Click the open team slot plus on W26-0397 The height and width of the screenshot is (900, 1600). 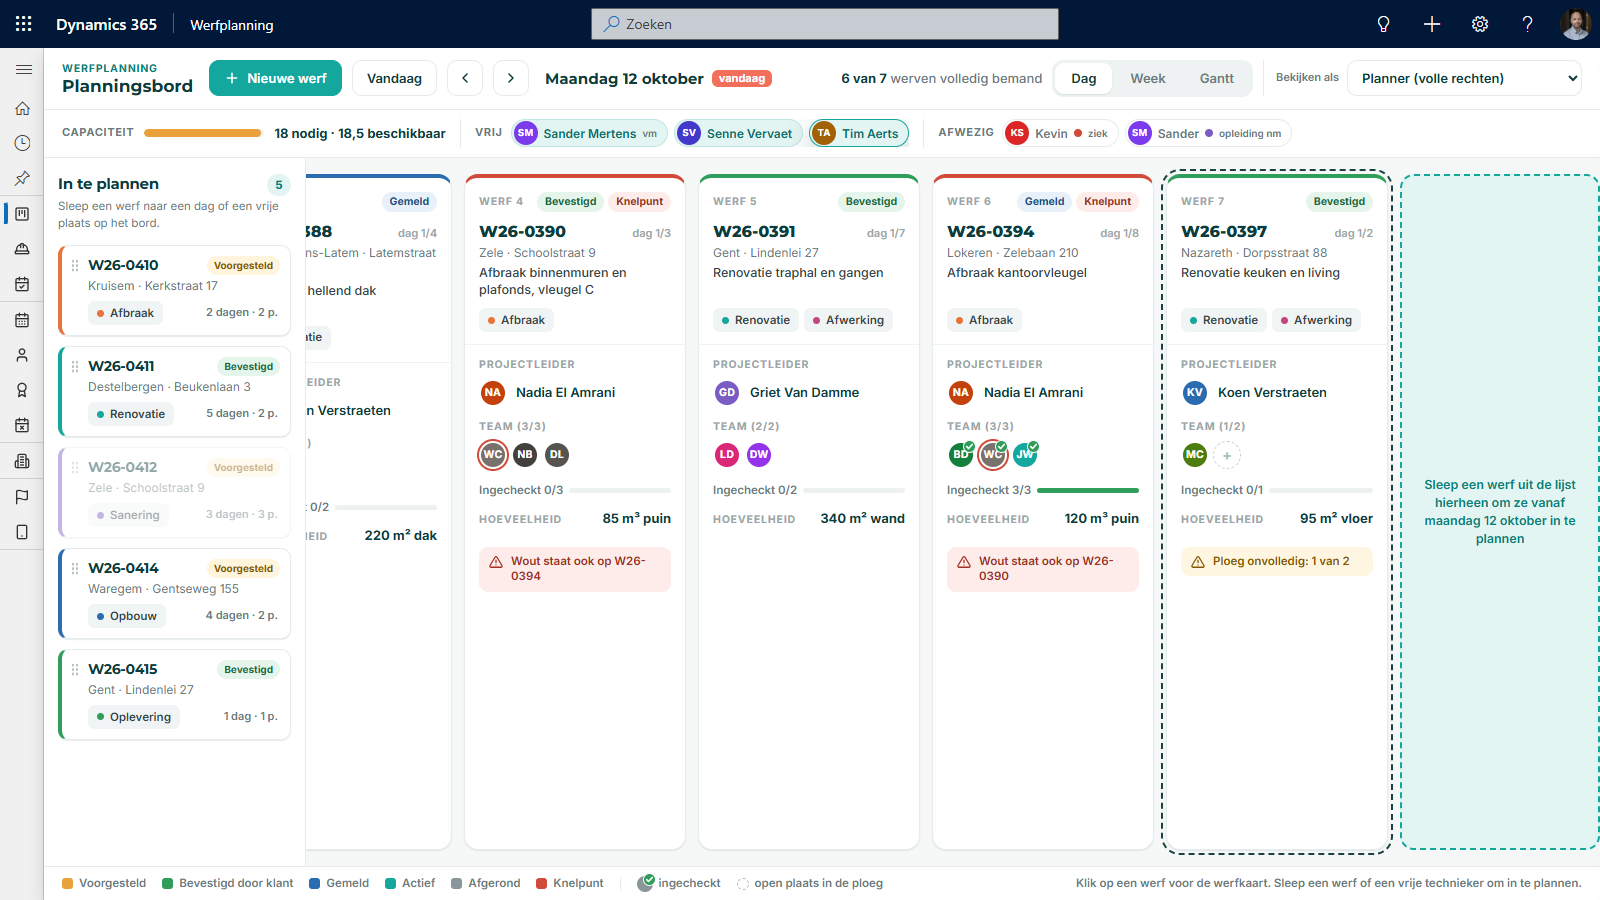[1227, 456]
